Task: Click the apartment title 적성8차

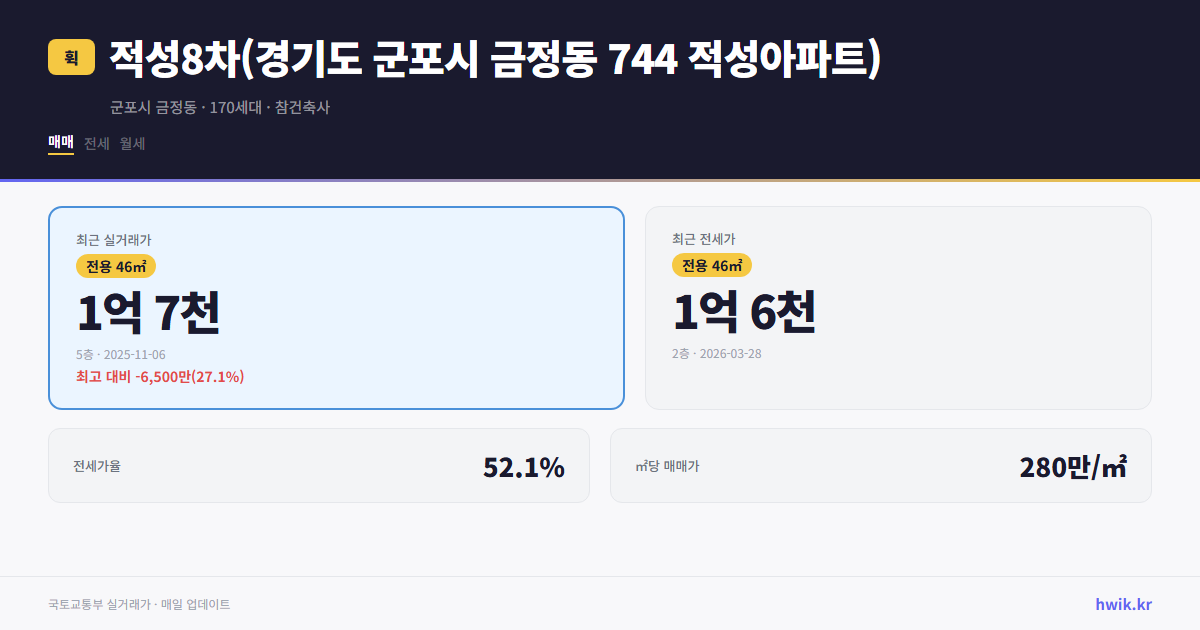Action: (x=165, y=58)
